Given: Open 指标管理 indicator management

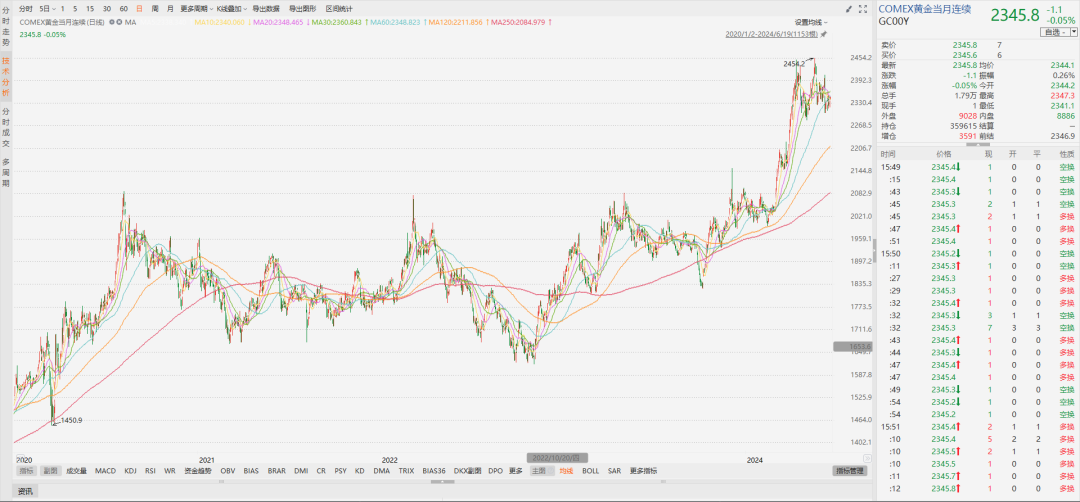Looking at the screenshot, I should [850, 470].
